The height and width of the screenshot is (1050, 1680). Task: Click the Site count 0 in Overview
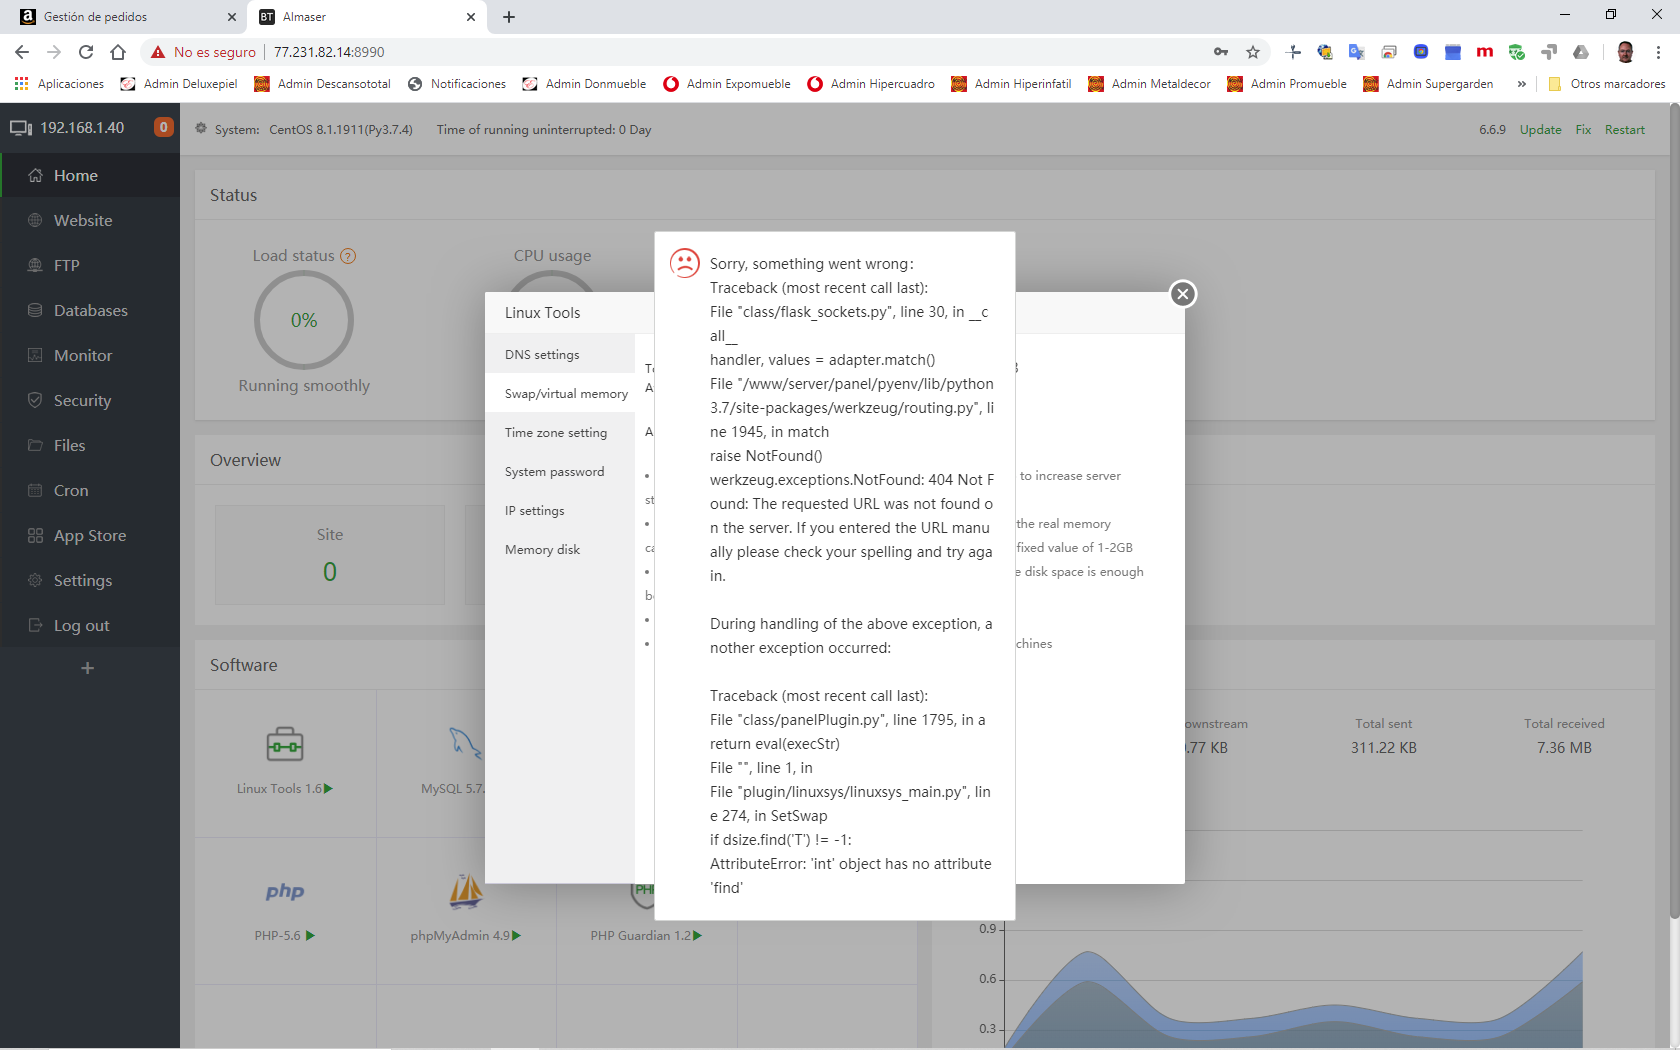pos(330,572)
